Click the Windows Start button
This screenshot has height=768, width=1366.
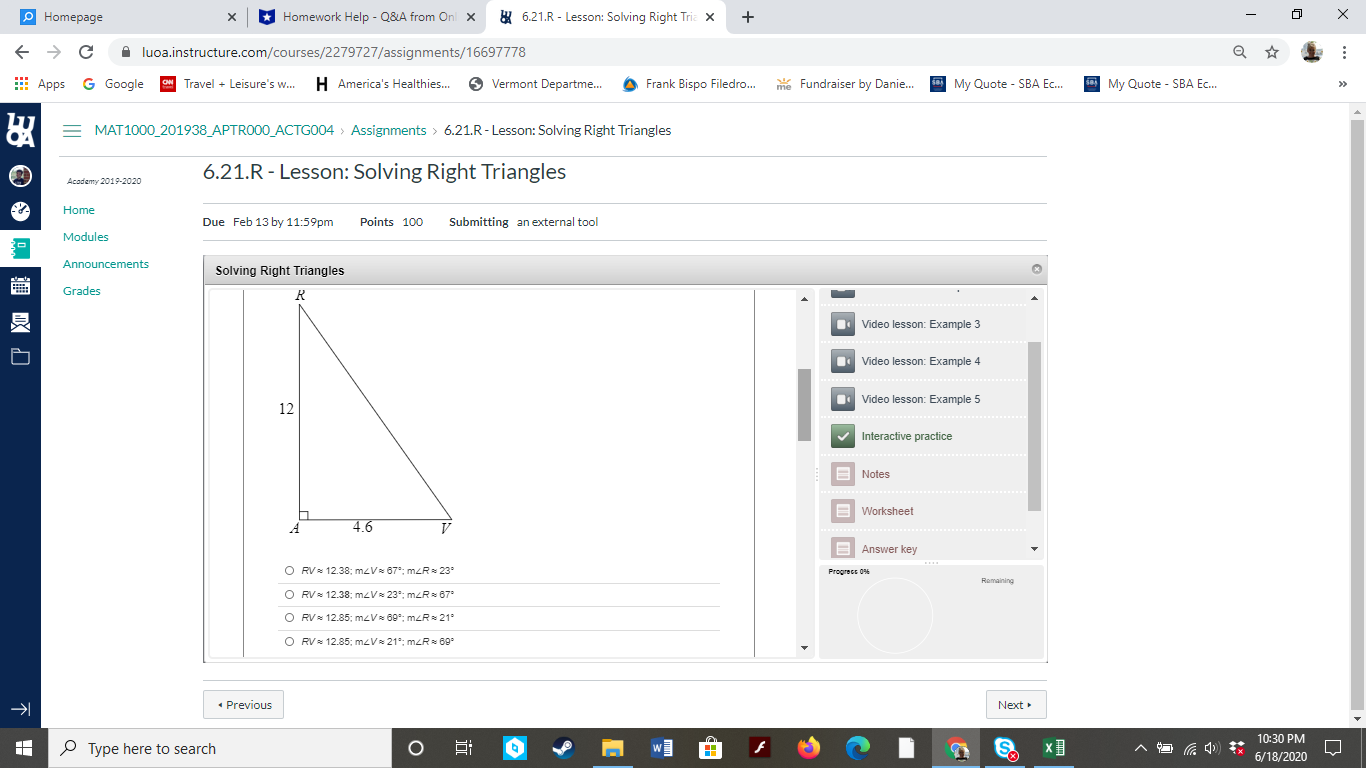click(24, 748)
